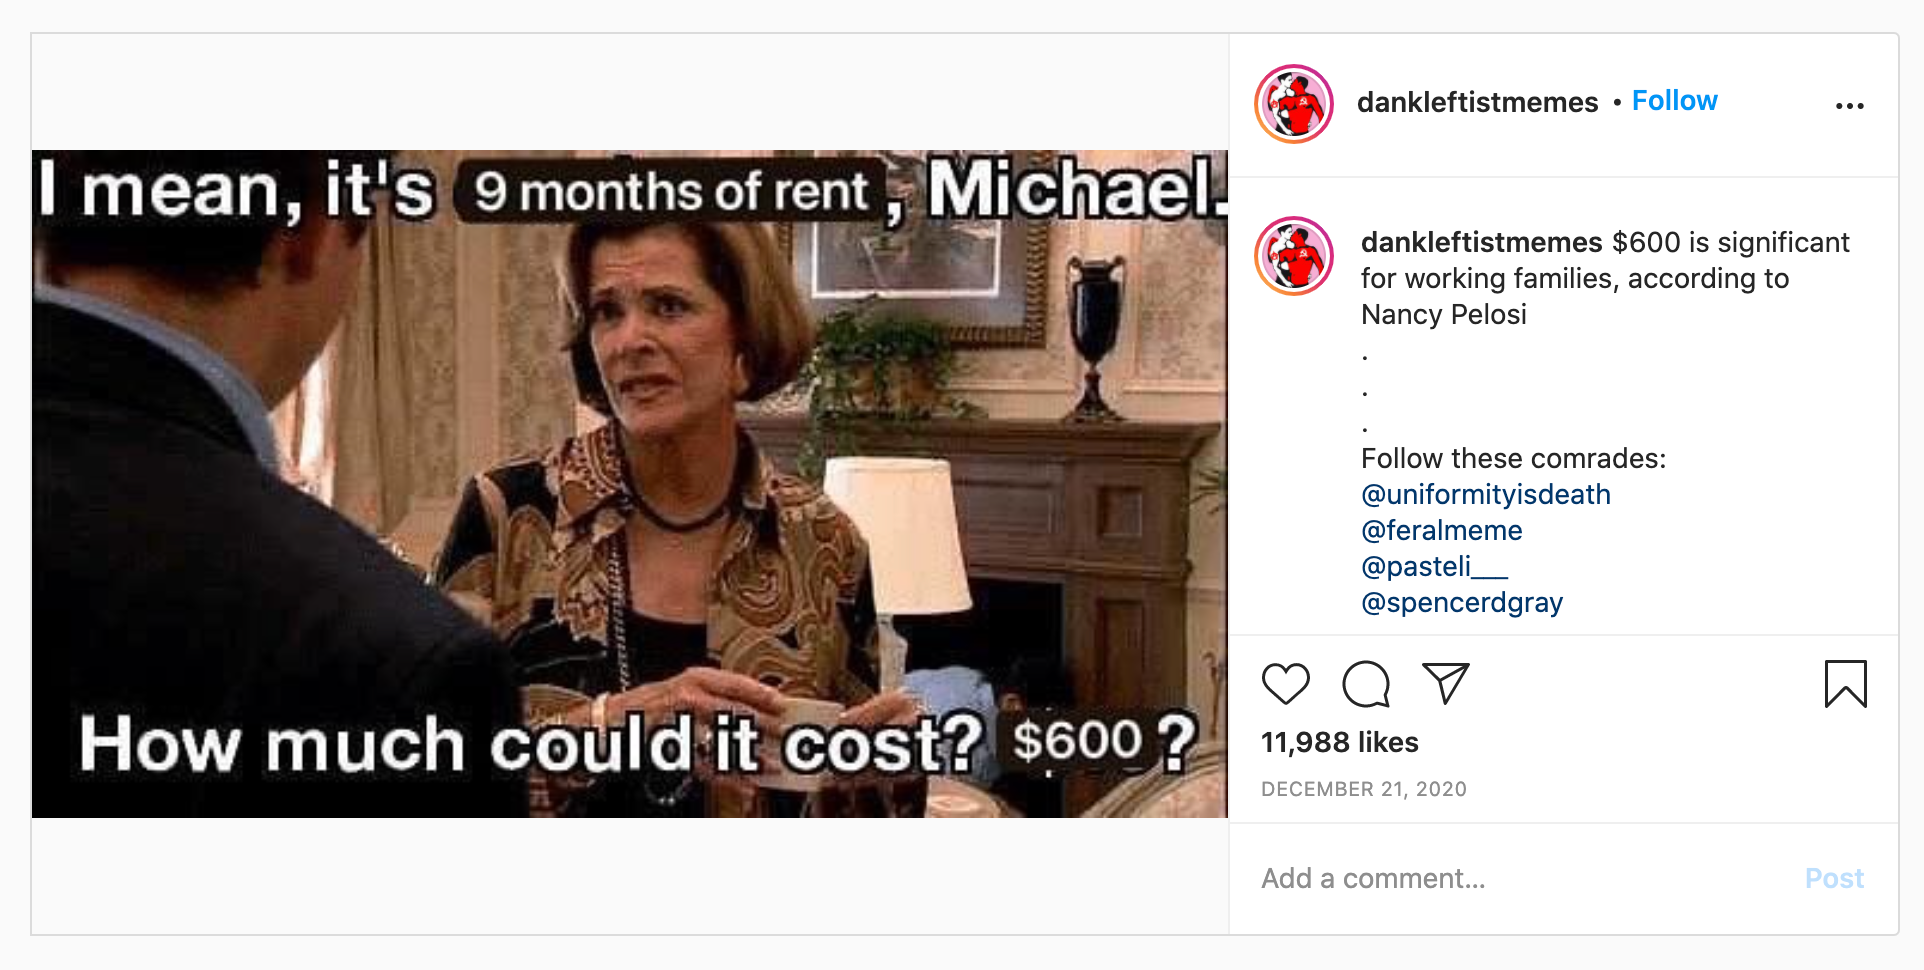Open the dankleftistmemes username in header

tap(1477, 102)
